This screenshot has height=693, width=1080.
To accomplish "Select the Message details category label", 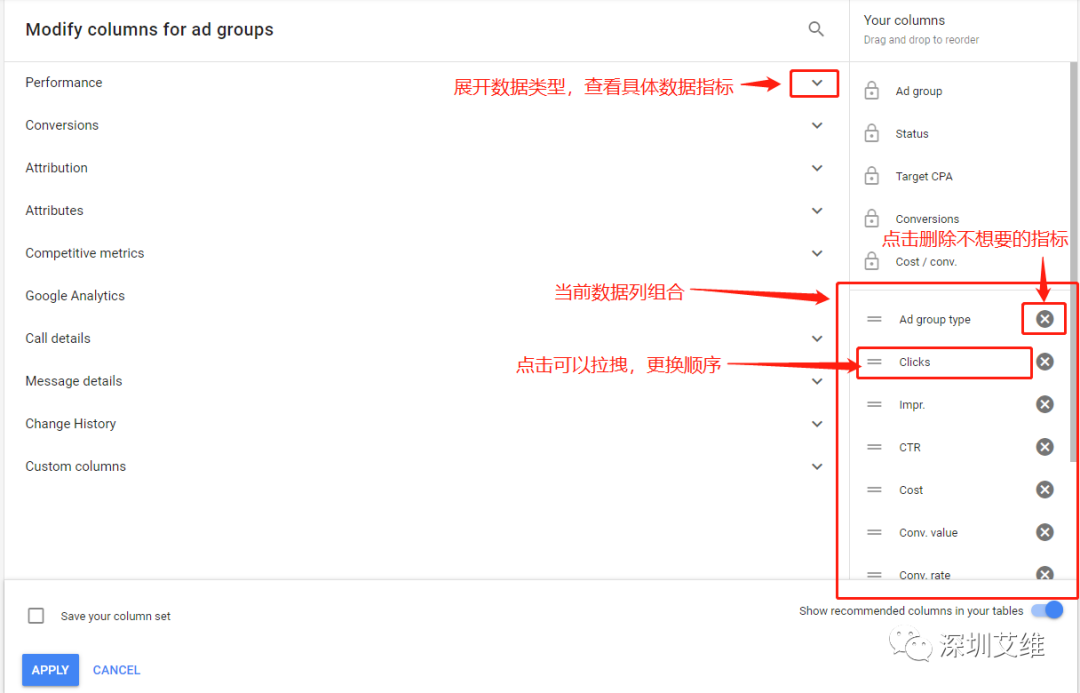I will pyautogui.click(x=74, y=381).
